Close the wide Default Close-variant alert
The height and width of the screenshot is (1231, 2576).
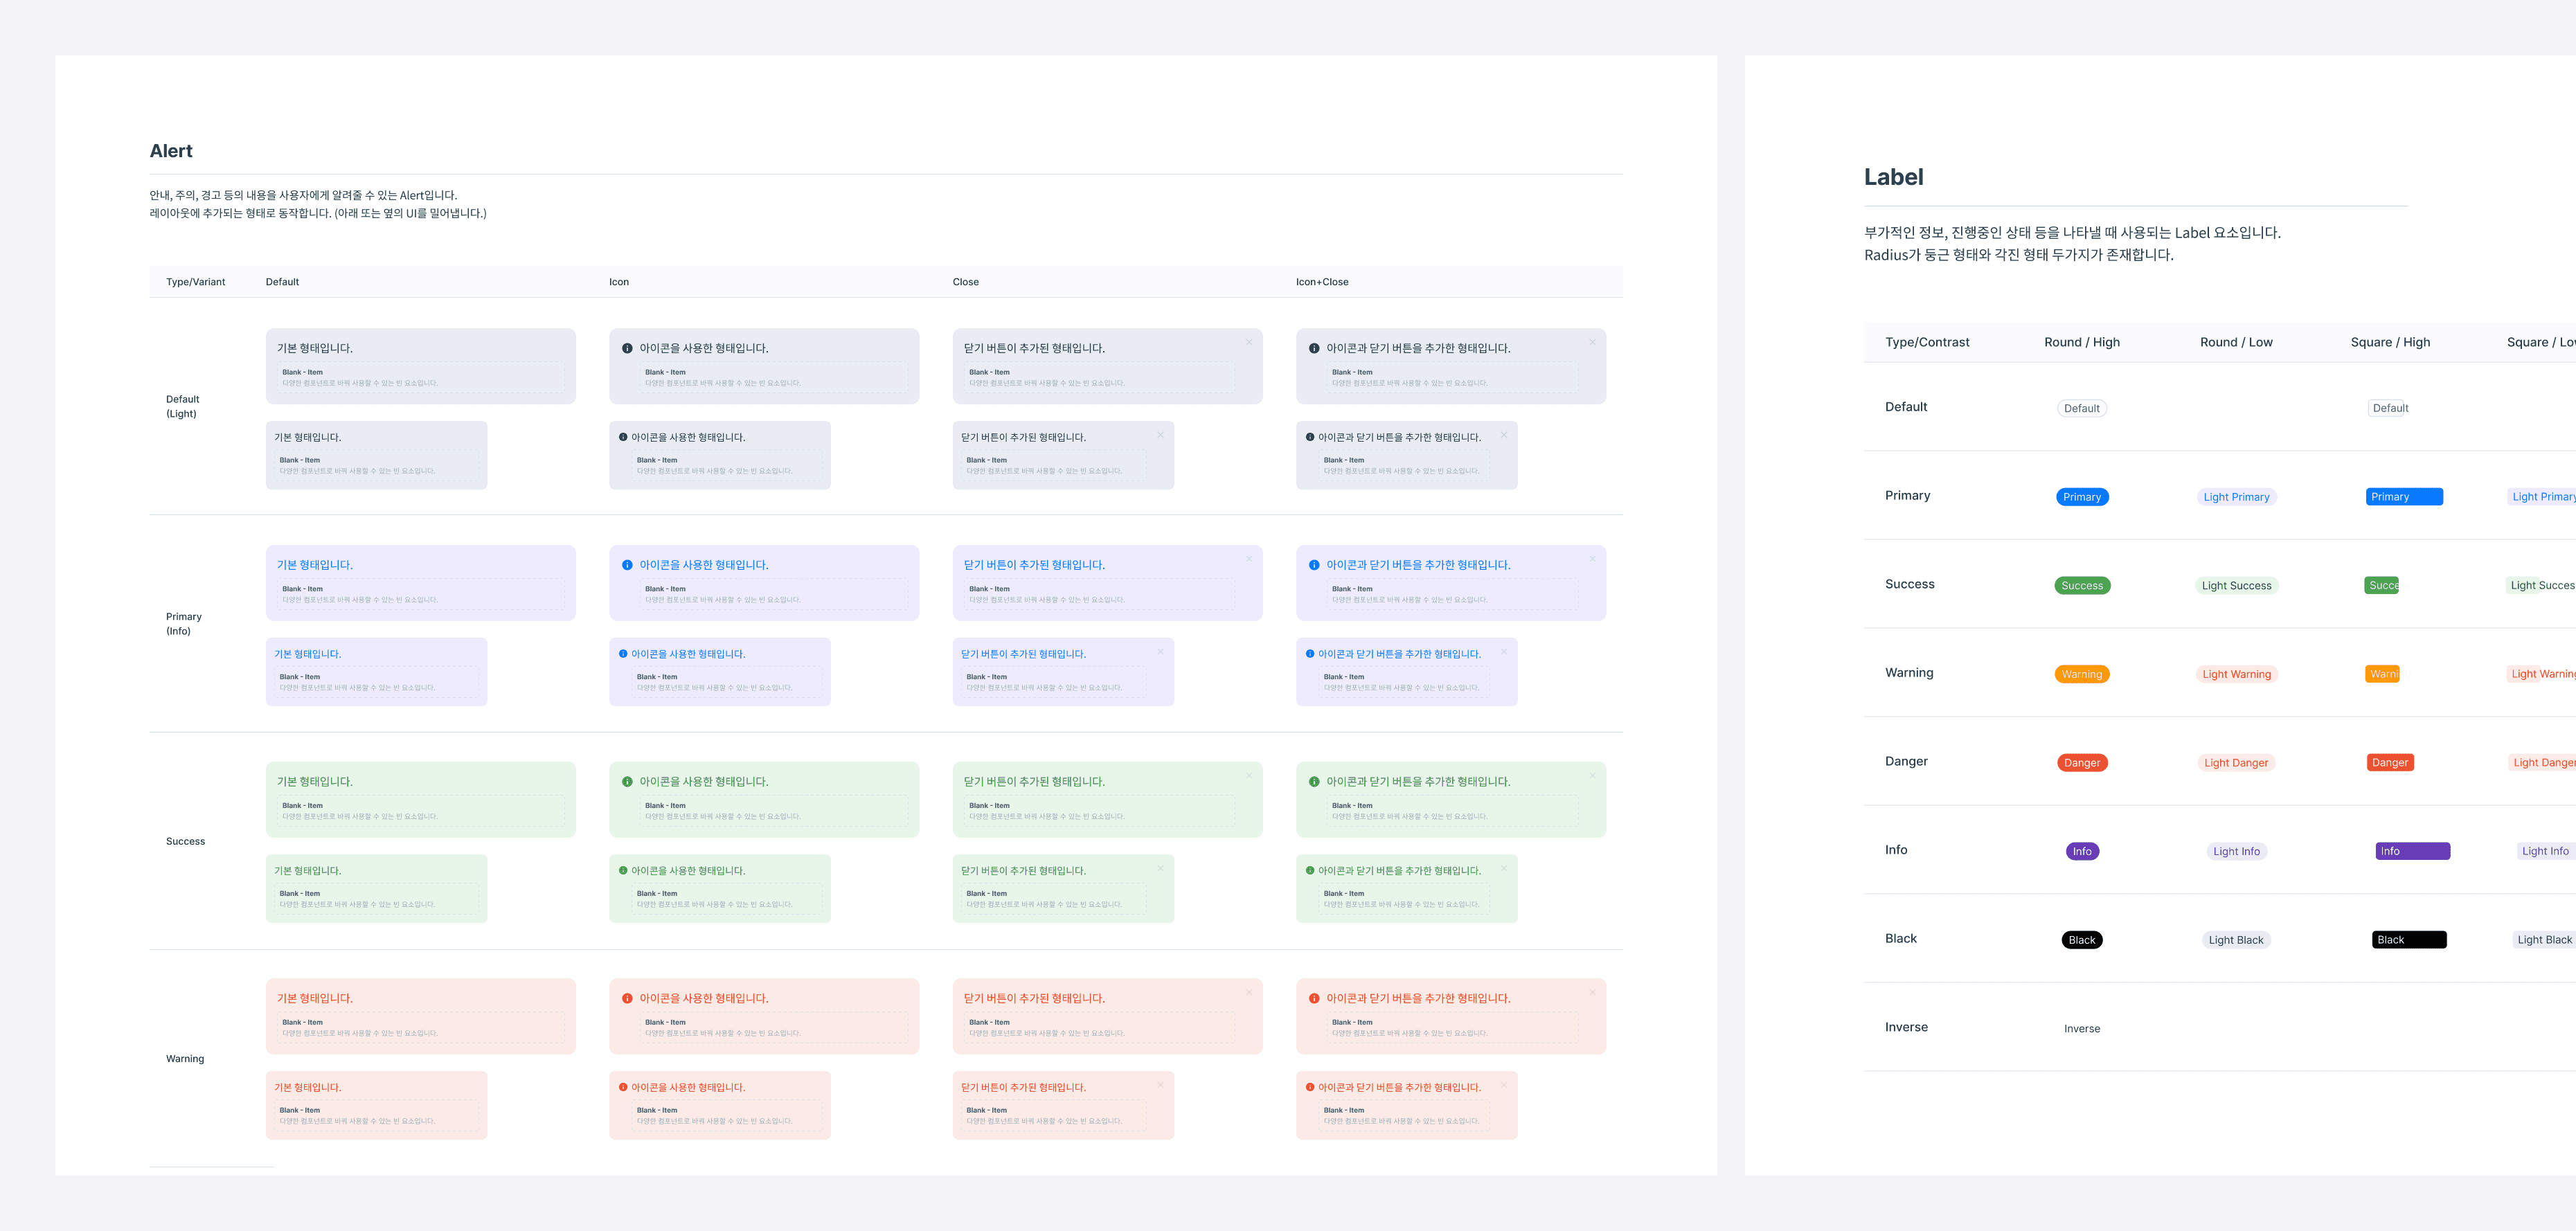(1249, 342)
